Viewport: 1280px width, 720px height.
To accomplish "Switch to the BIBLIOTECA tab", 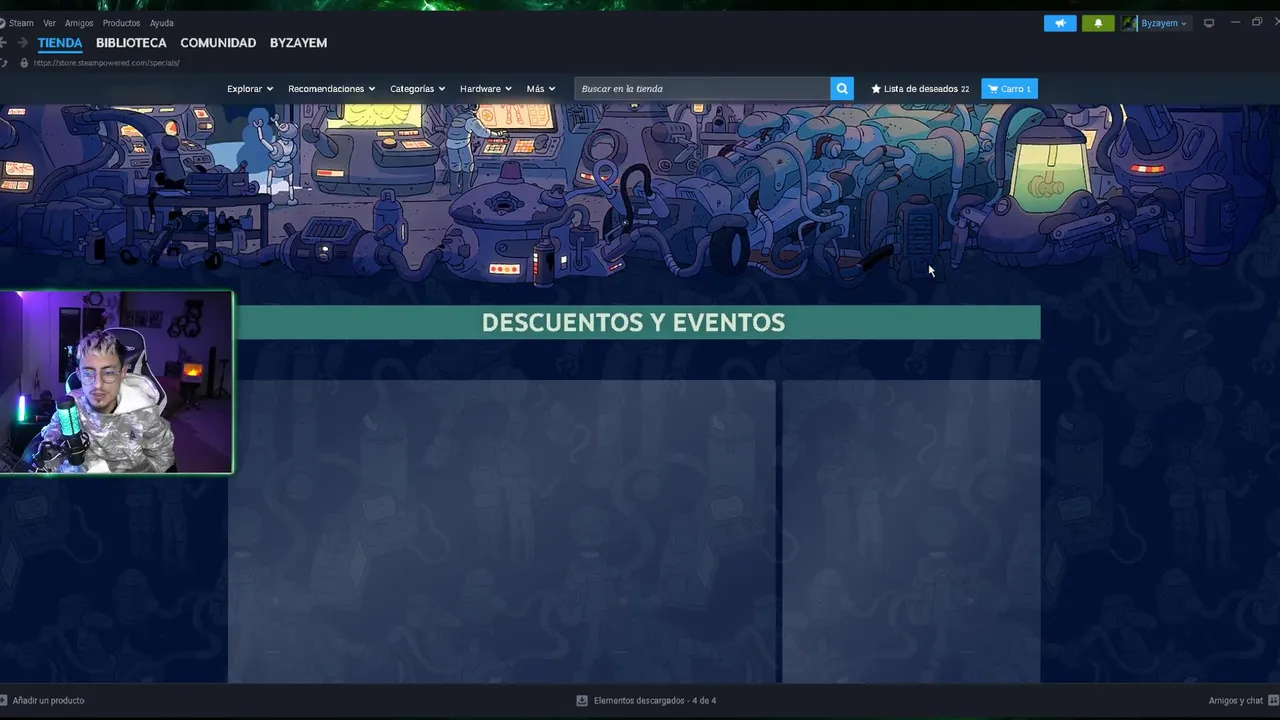I will (131, 43).
